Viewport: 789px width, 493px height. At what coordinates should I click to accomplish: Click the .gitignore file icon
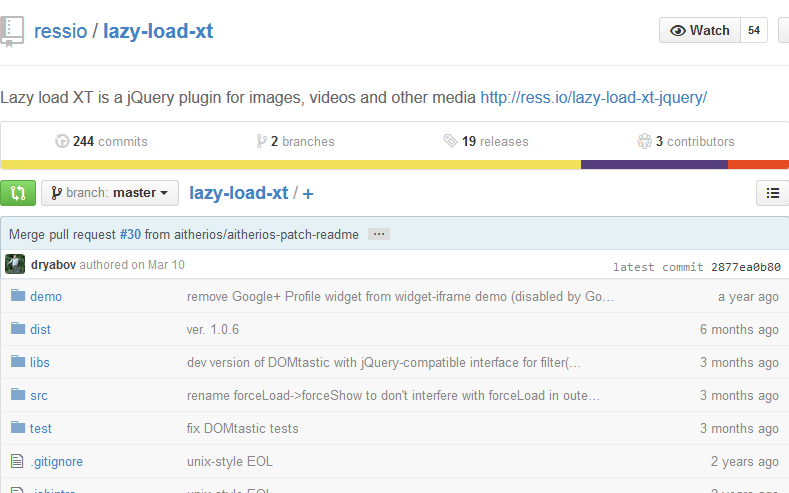[17, 461]
